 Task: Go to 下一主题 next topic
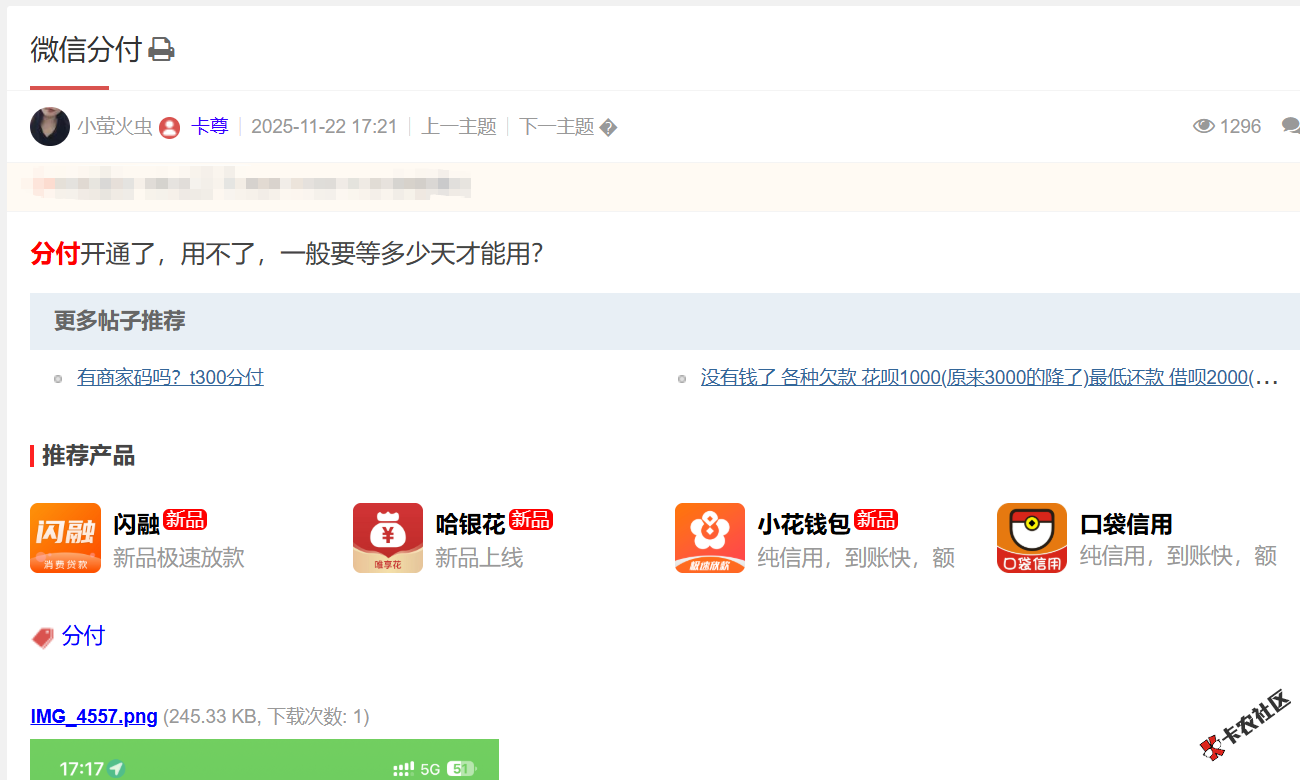557,127
